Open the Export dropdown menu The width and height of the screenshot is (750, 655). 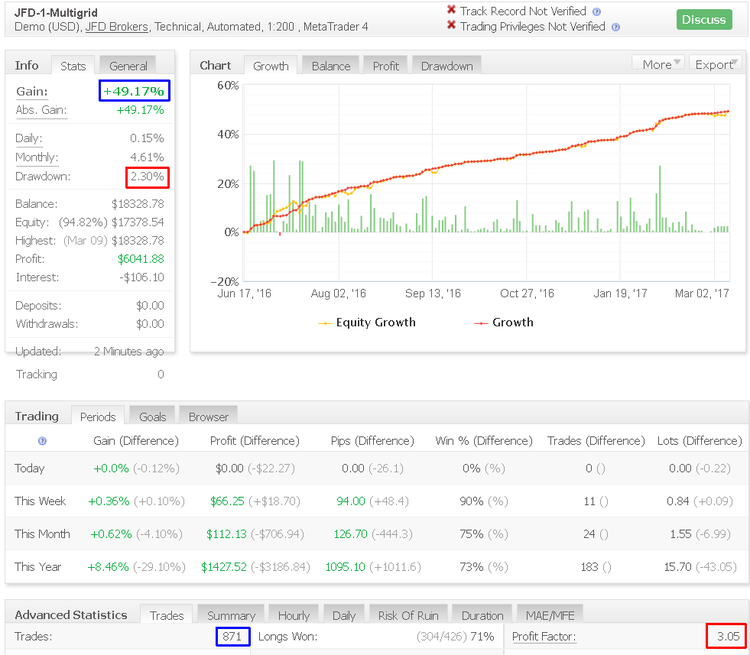(717, 64)
